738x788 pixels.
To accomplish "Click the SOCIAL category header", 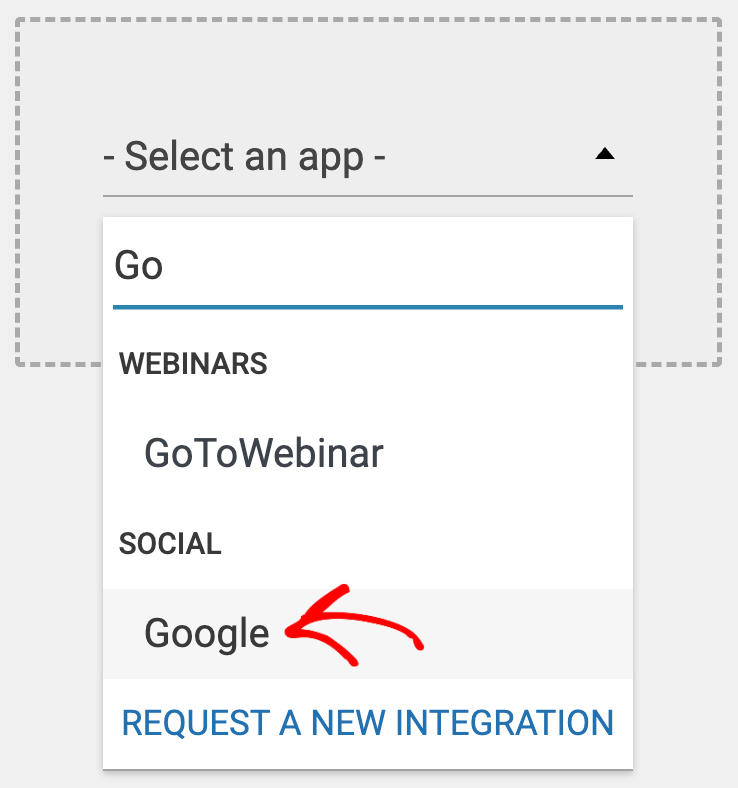I will point(170,544).
